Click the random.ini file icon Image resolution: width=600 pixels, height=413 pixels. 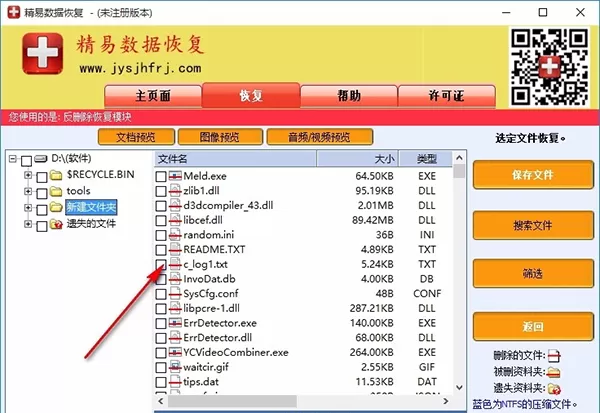click(x=175, y=235)
